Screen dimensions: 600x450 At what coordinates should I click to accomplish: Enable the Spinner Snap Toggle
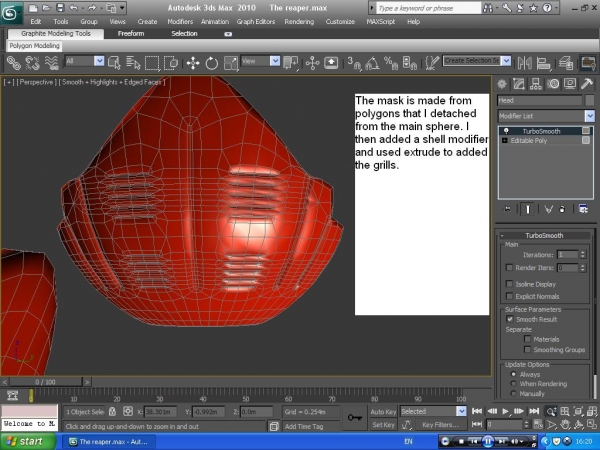point(410,63)
